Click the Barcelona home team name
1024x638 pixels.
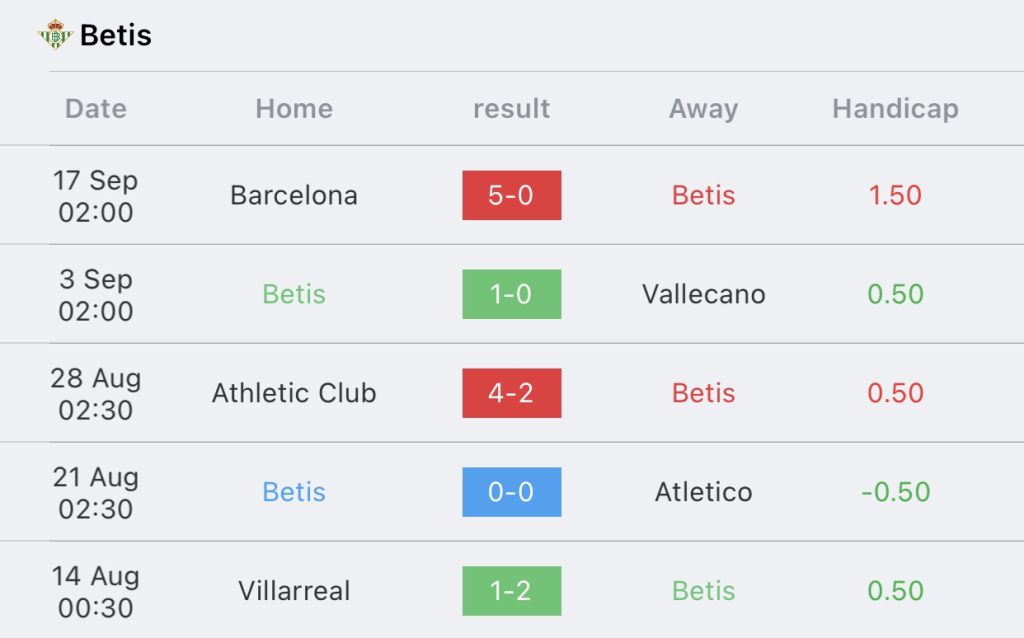click(x=294, y=195)
